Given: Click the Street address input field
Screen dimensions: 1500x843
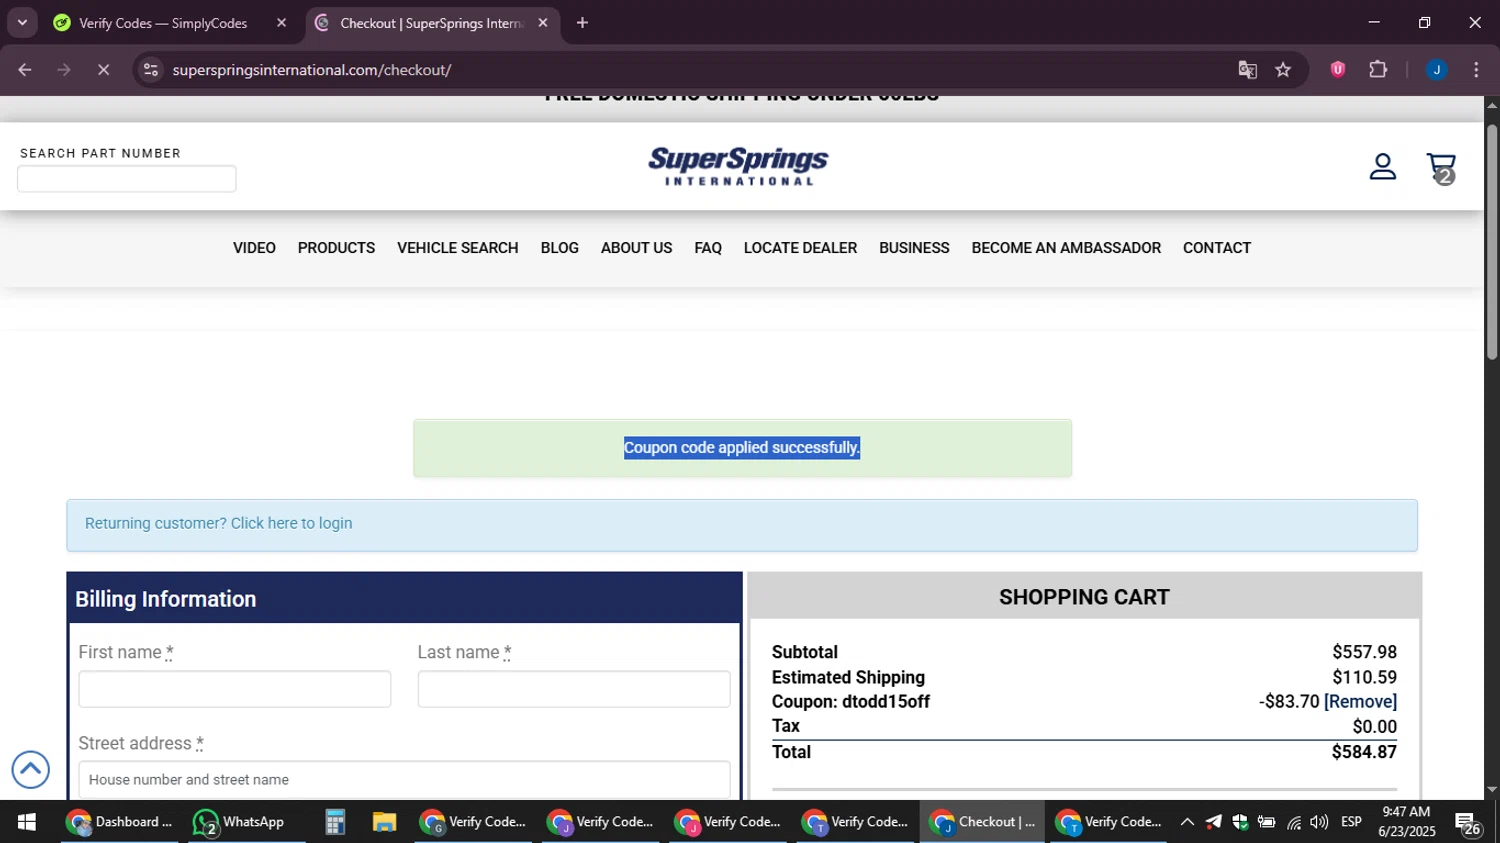Looking at the screenshot, I should click(x=404, y=779).
